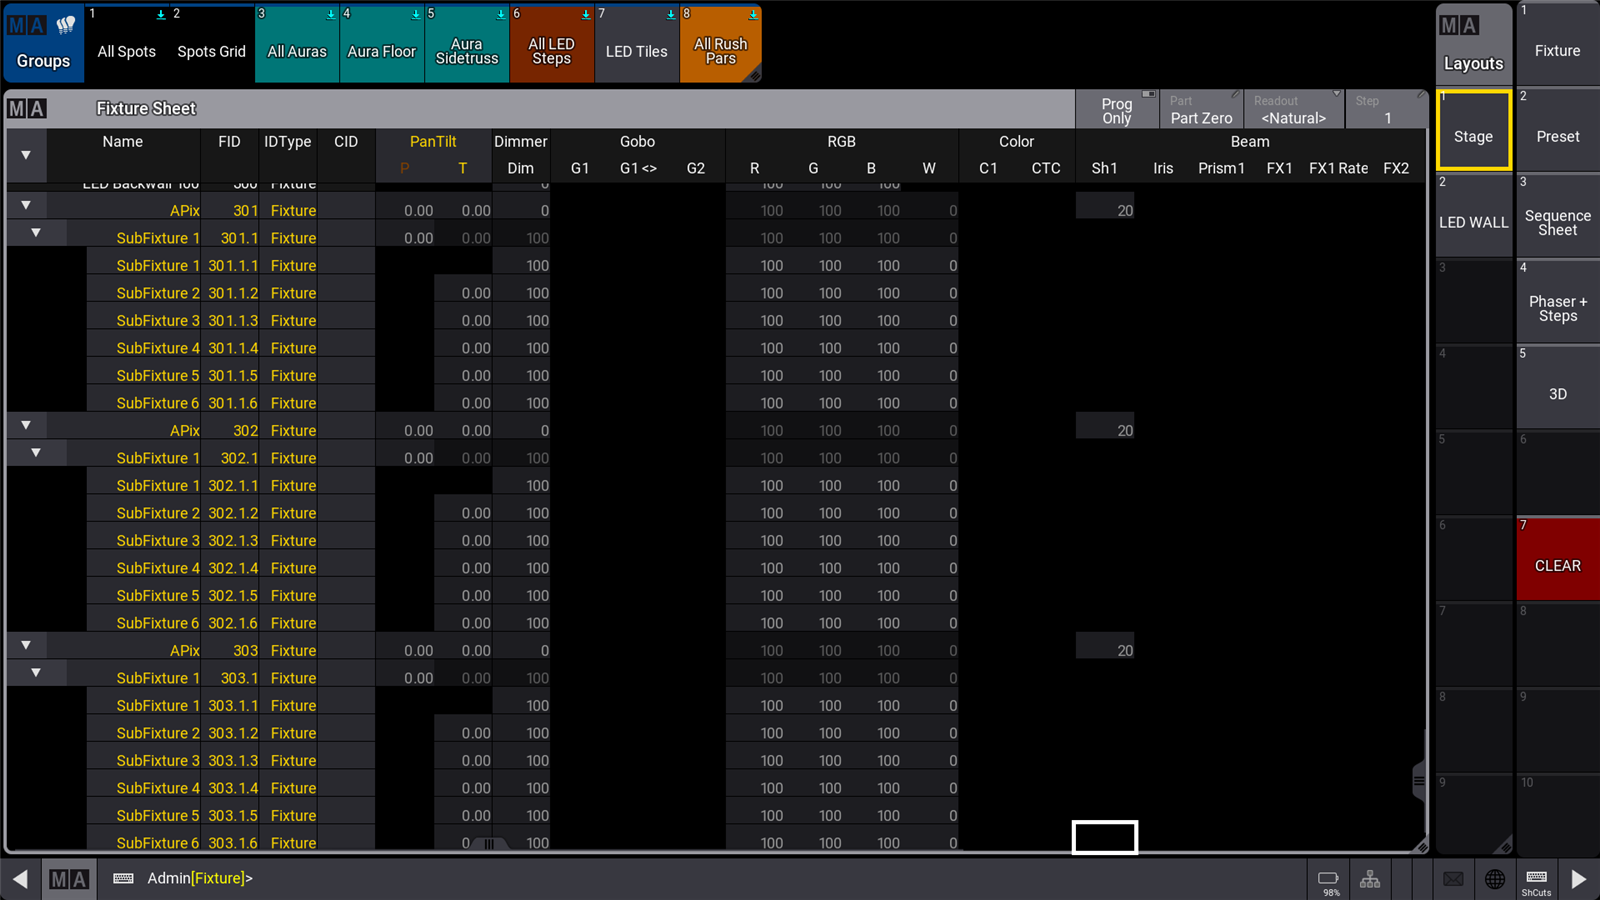
Task: Select the All Rush Pars group
Action: [x=721, y=44]
